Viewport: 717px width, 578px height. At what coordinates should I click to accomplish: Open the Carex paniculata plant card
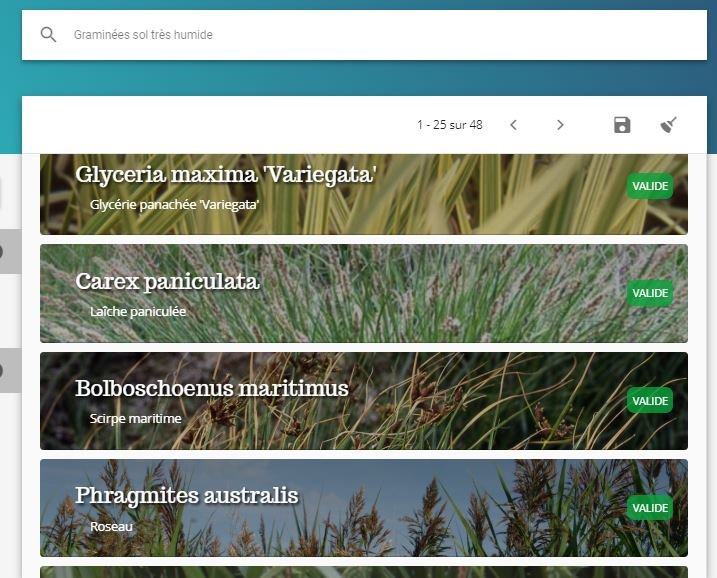364,294
